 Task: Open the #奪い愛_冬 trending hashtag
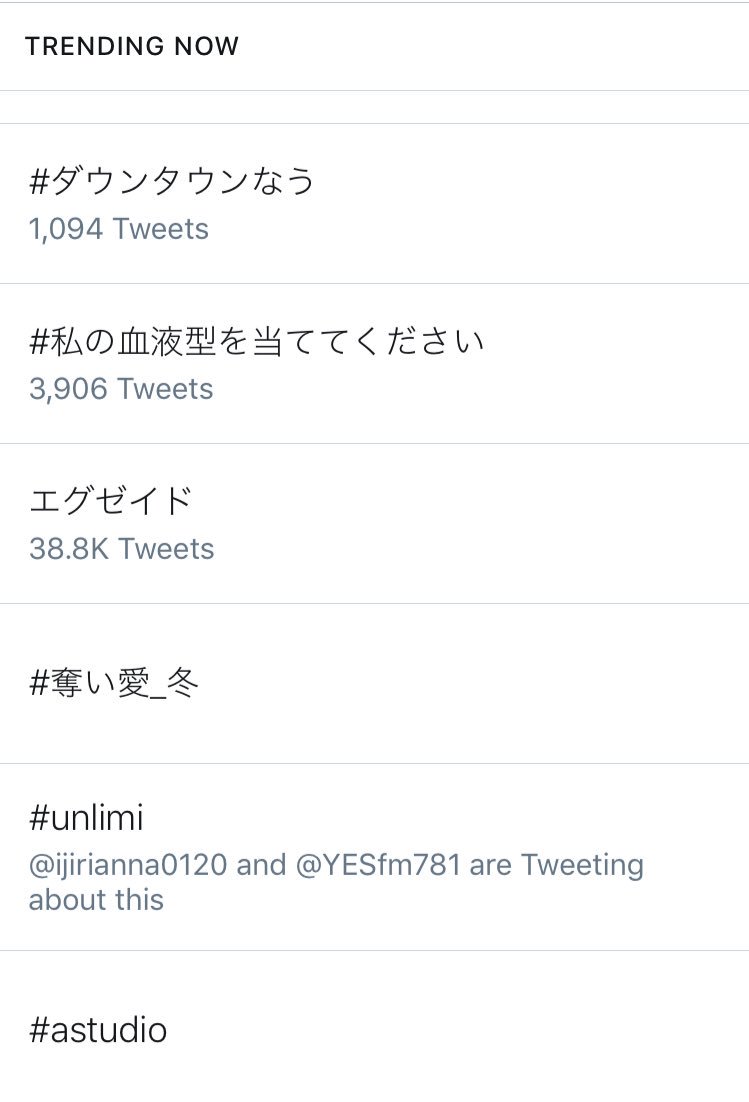click(x=114, y=682)
